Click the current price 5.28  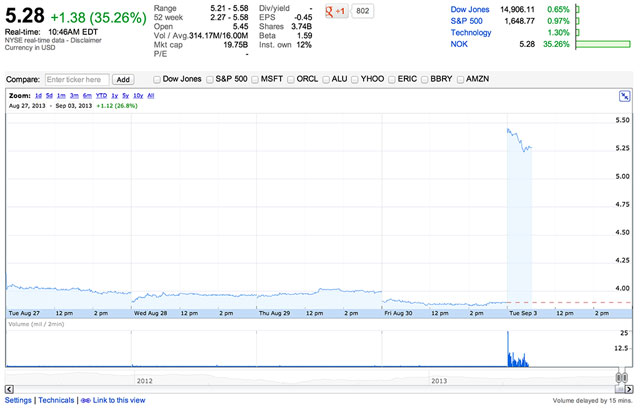(24, 16)
